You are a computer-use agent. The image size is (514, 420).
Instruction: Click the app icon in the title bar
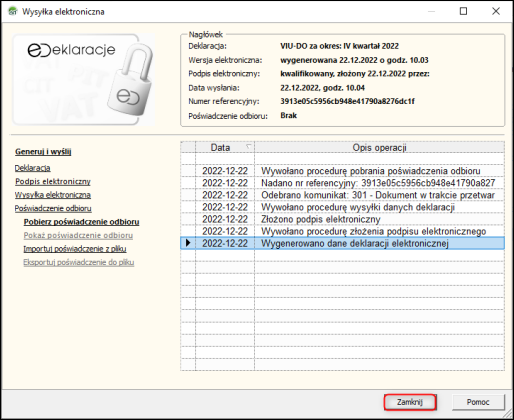tap(13, 11)
